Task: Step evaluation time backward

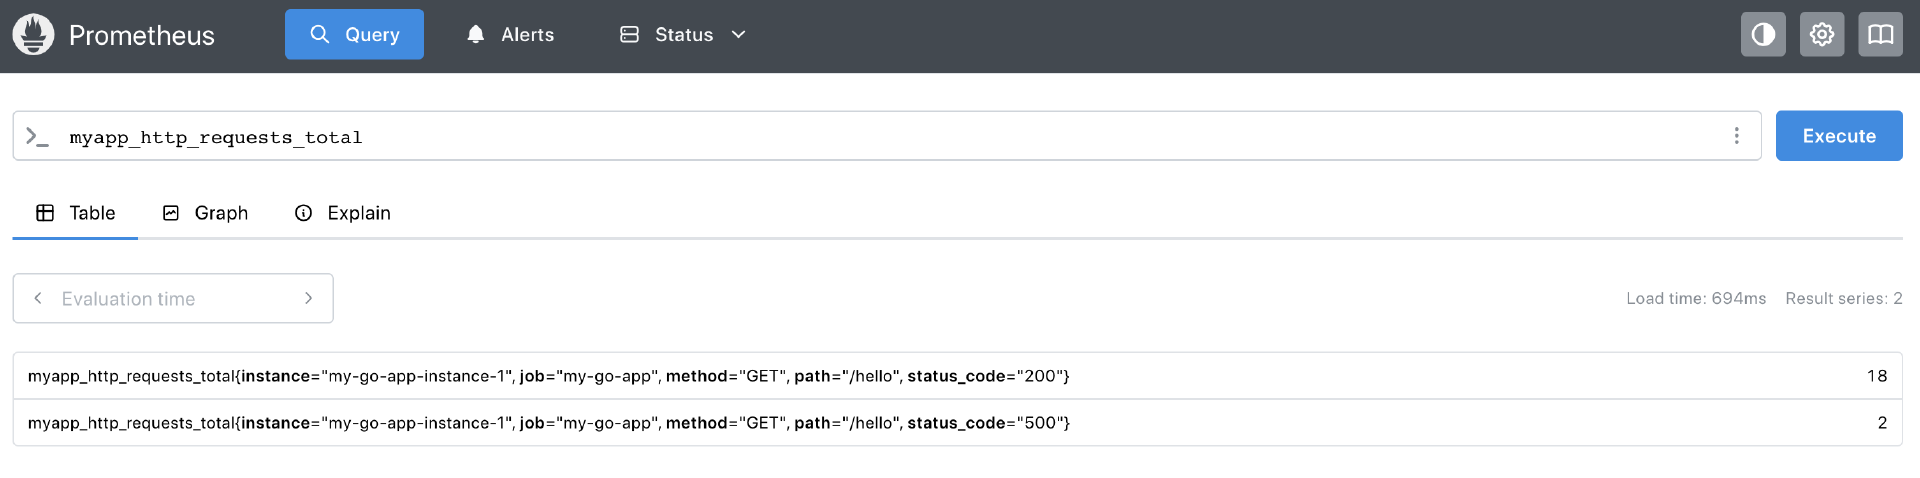Action: point(38,298)
